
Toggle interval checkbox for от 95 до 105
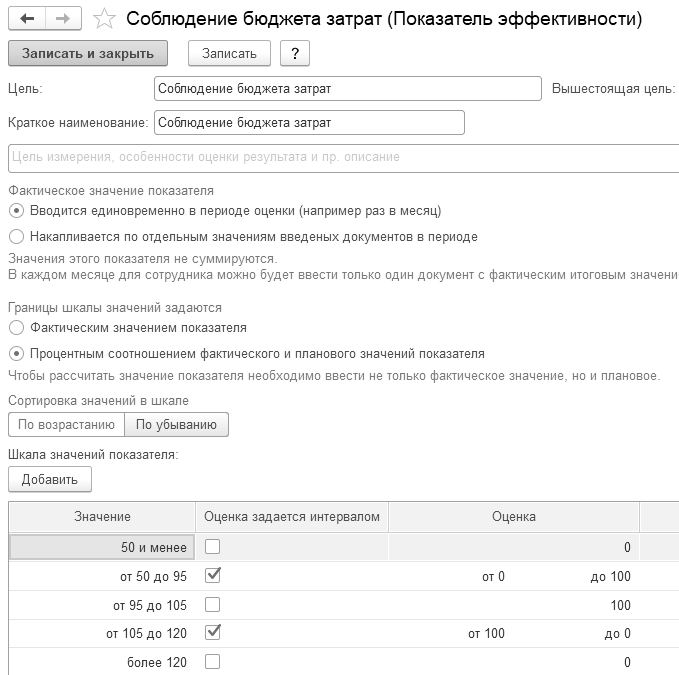point(213,604)
